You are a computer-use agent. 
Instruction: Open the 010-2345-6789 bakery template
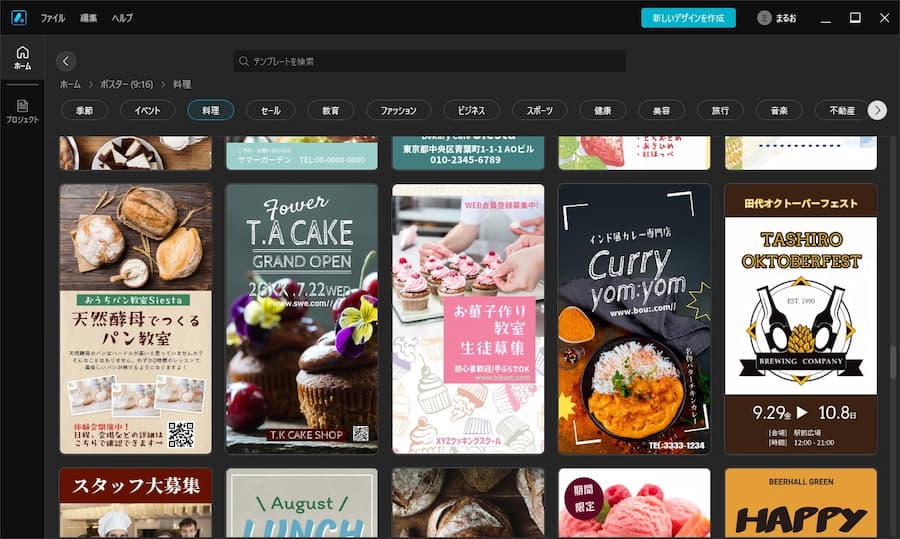pyautogui.click(x=468, y=153)
